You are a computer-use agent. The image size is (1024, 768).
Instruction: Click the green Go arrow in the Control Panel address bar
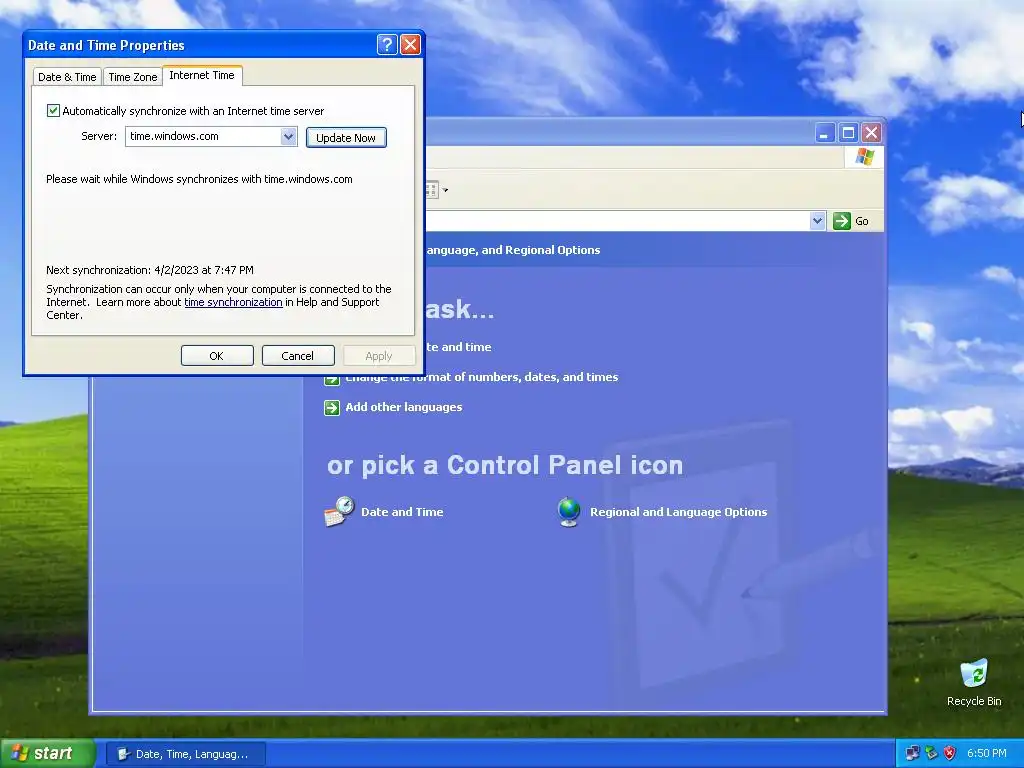[842, 221]
